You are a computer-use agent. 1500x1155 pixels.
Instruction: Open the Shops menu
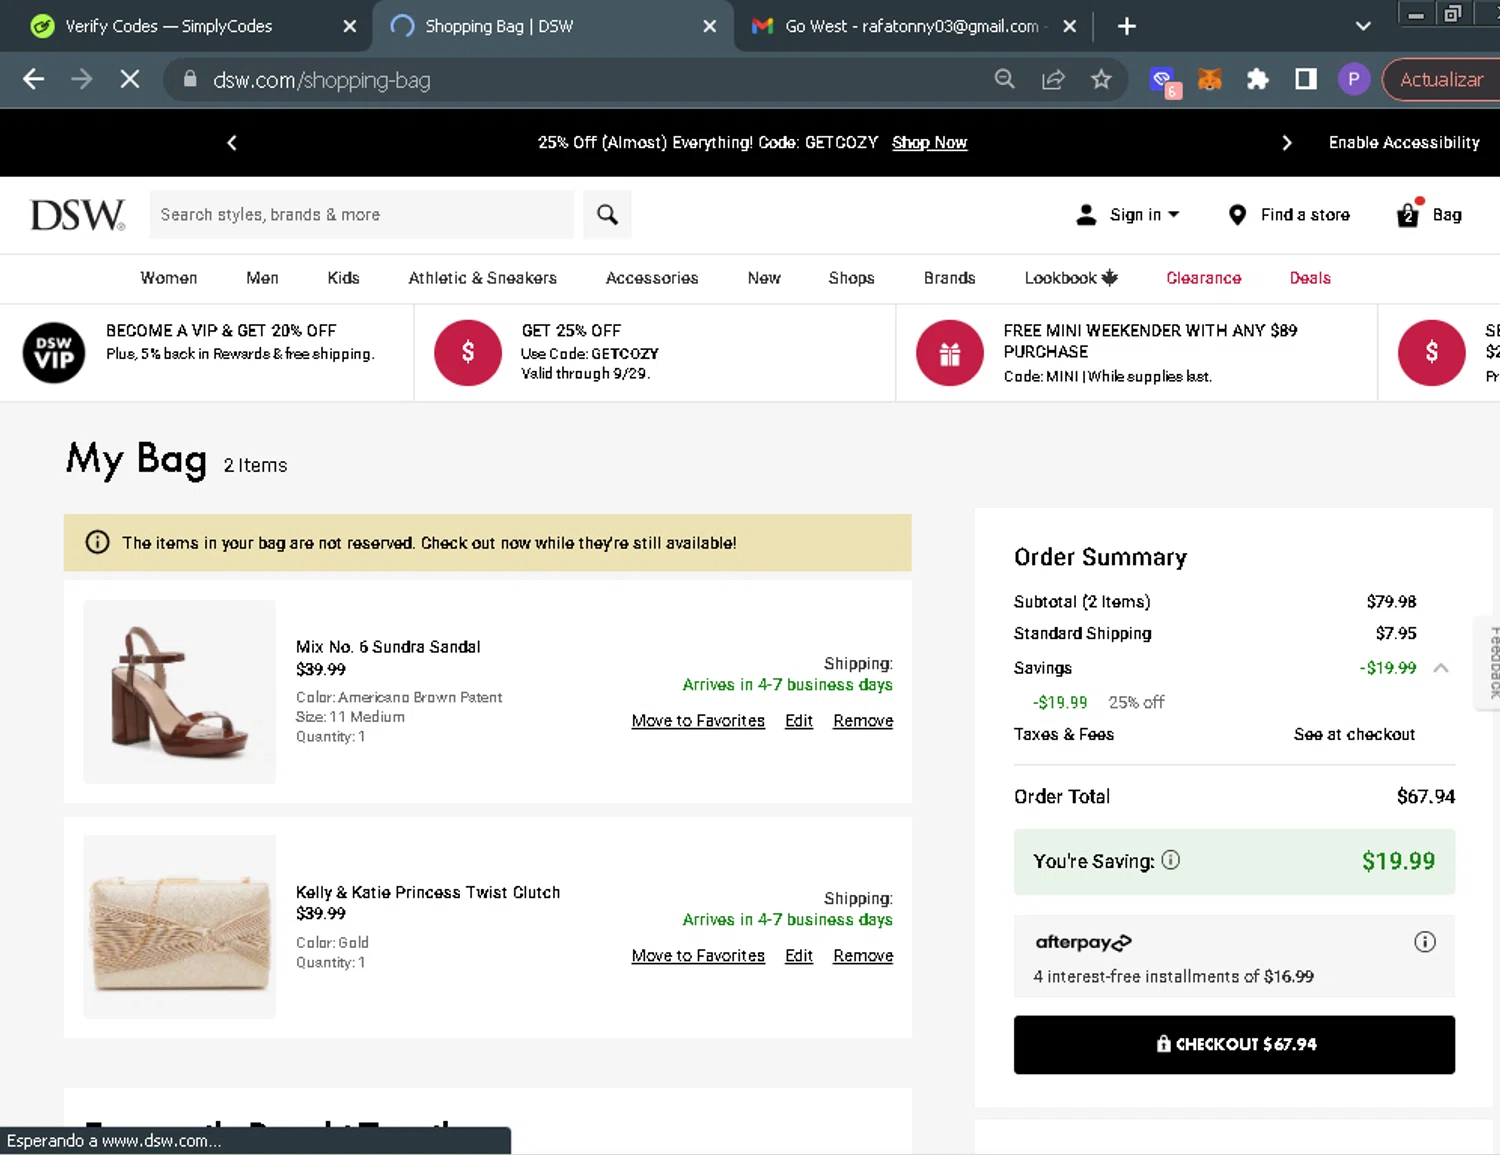tap(851, 278)
